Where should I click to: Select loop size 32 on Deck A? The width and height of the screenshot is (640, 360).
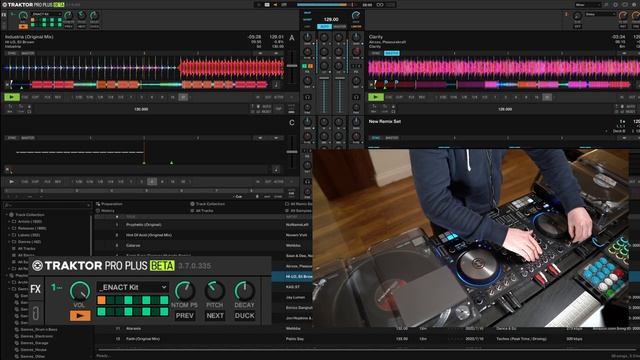[x=183, y=97]
